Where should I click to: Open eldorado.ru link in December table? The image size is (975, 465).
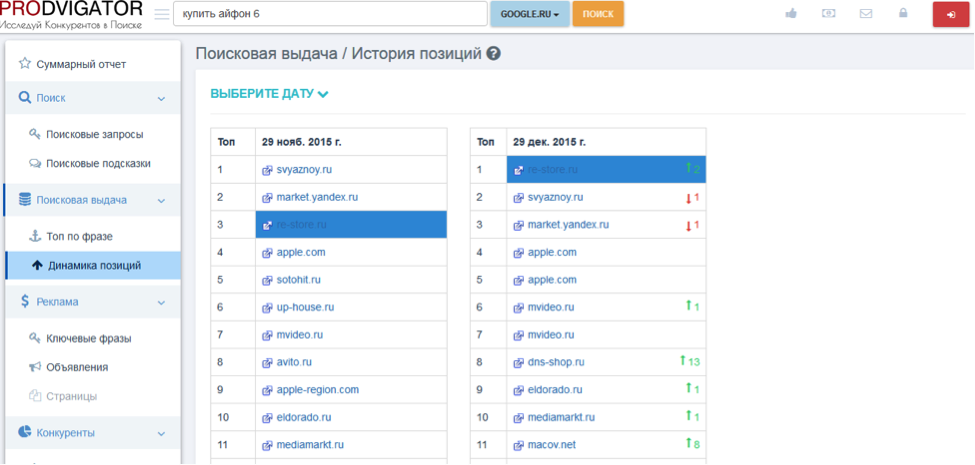(x=555, y=390)
